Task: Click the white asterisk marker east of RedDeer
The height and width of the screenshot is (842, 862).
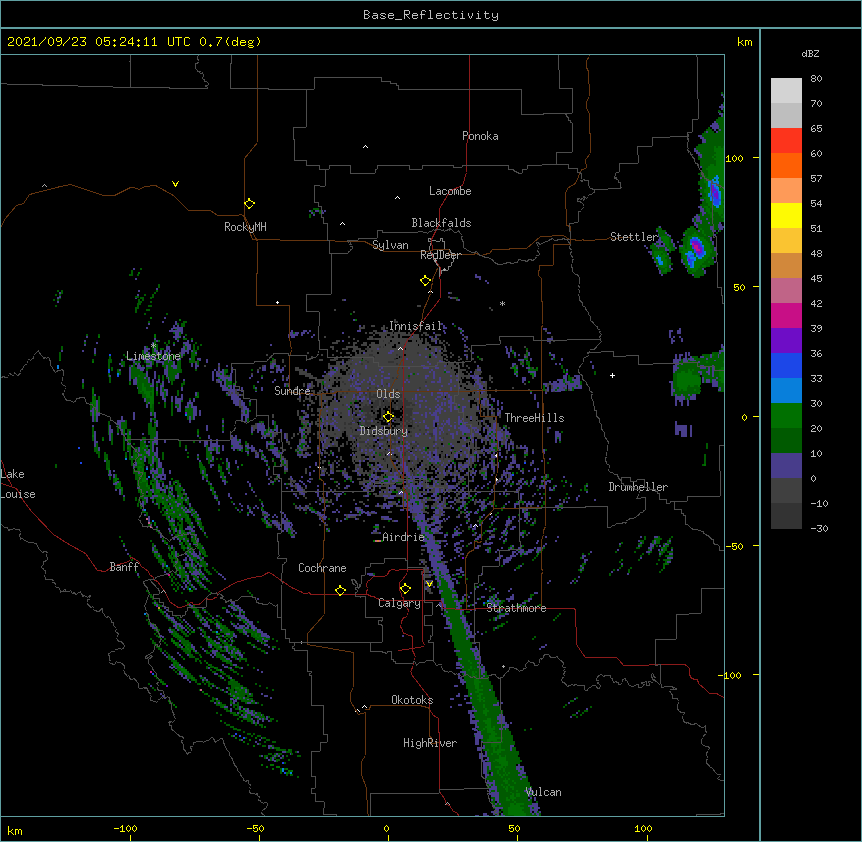Action: 502,303
